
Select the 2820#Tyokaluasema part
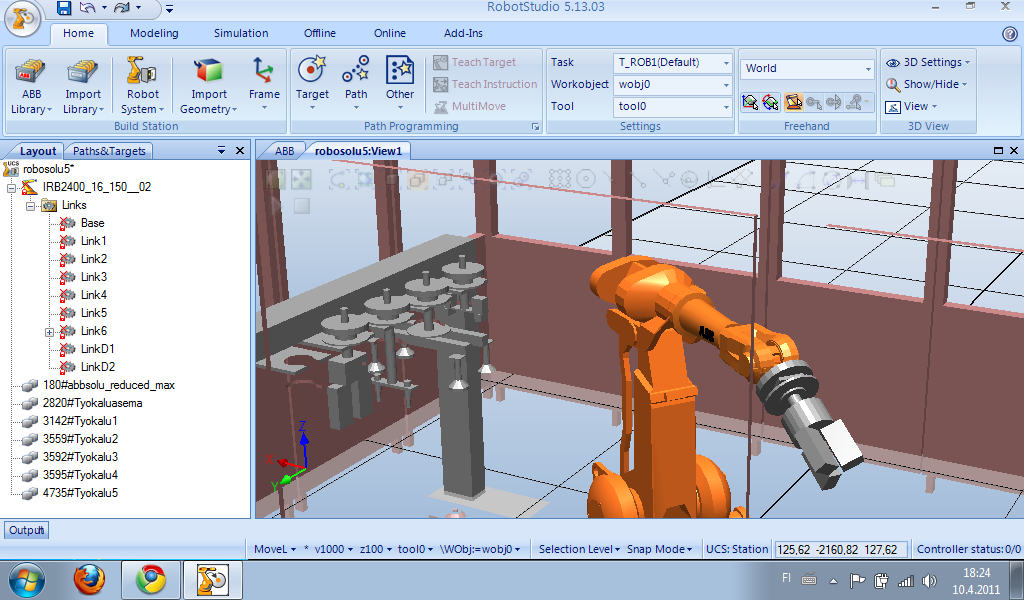point(92,403)
